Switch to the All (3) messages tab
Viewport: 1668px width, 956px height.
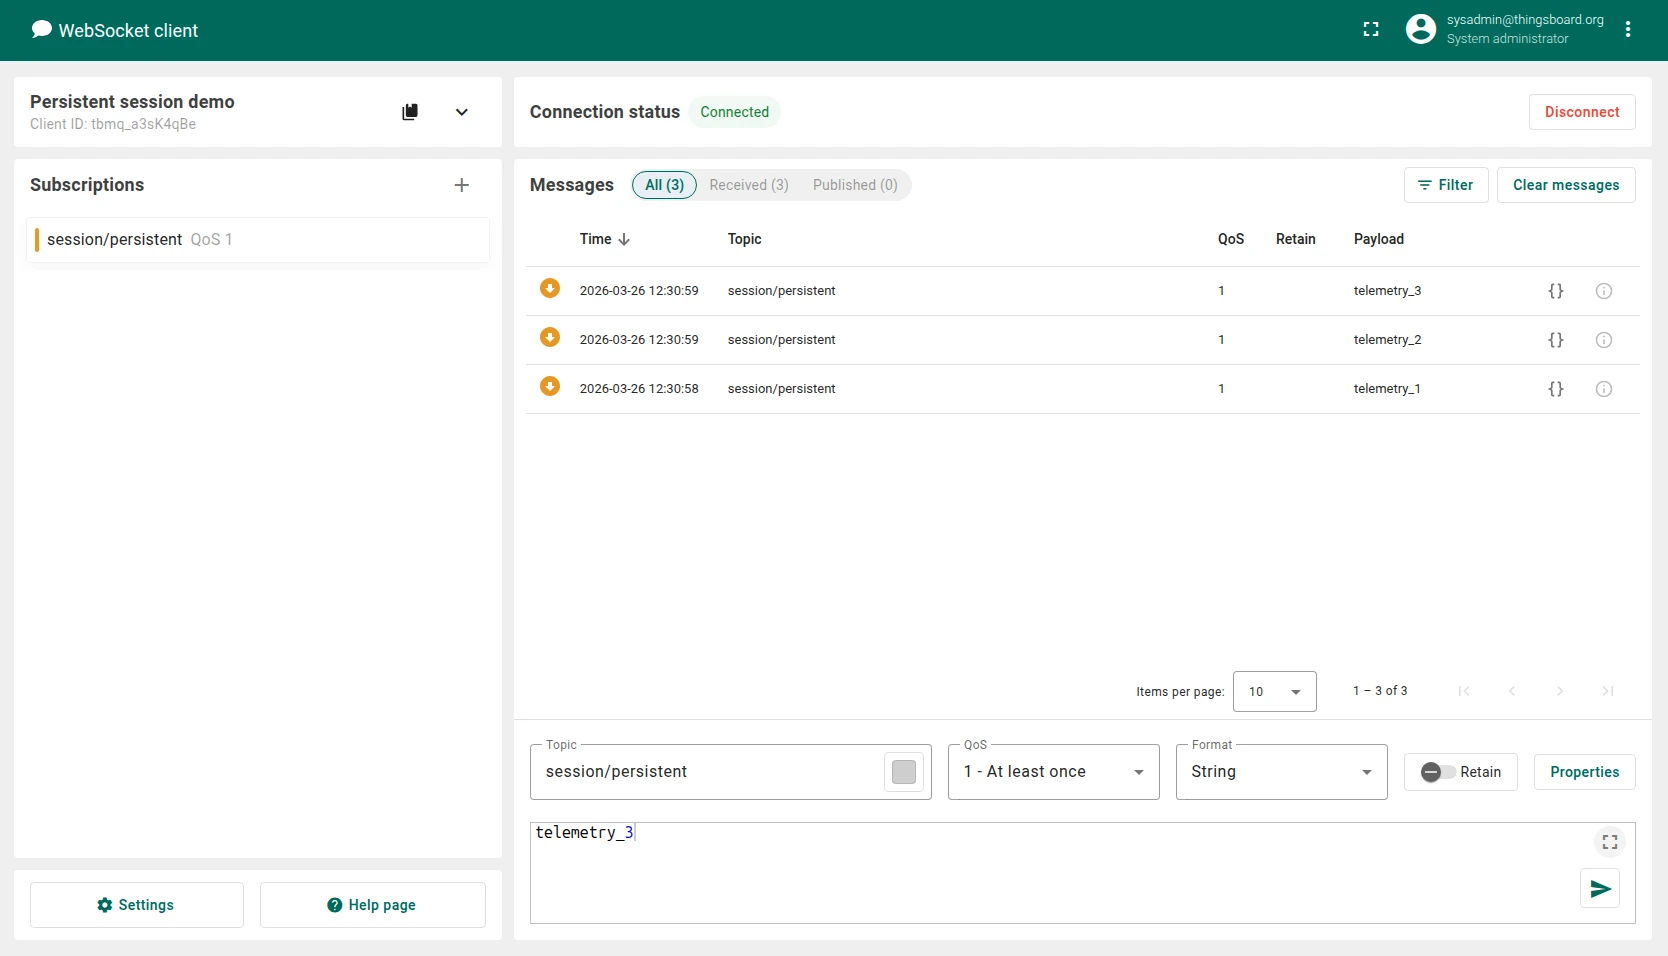(664, 185)
